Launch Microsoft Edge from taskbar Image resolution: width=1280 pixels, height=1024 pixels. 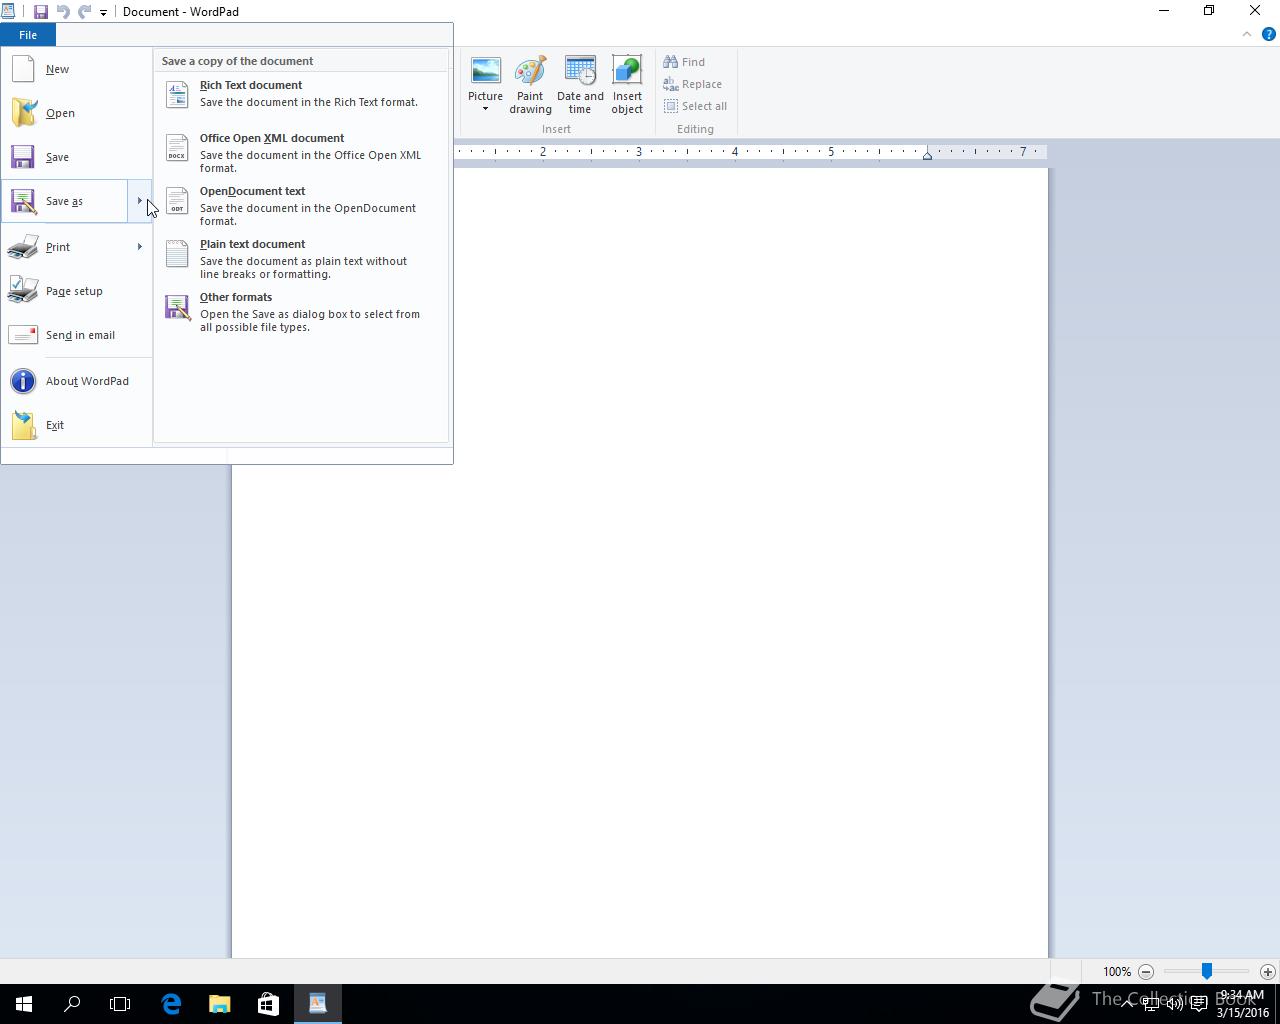(171, 1004)
